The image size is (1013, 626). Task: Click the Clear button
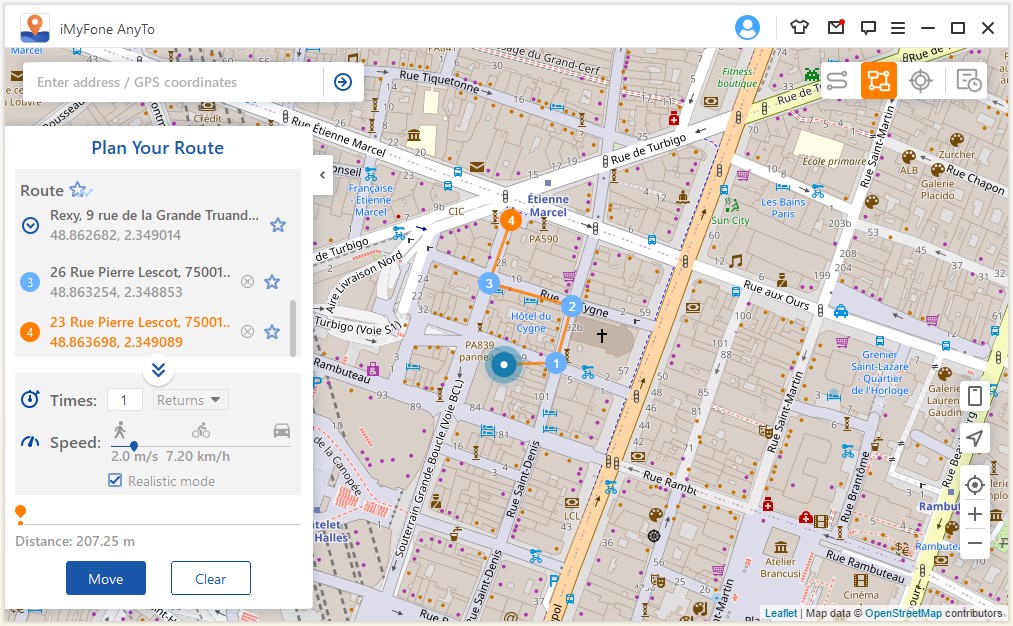pyautogui.click(x=210, y=578)
